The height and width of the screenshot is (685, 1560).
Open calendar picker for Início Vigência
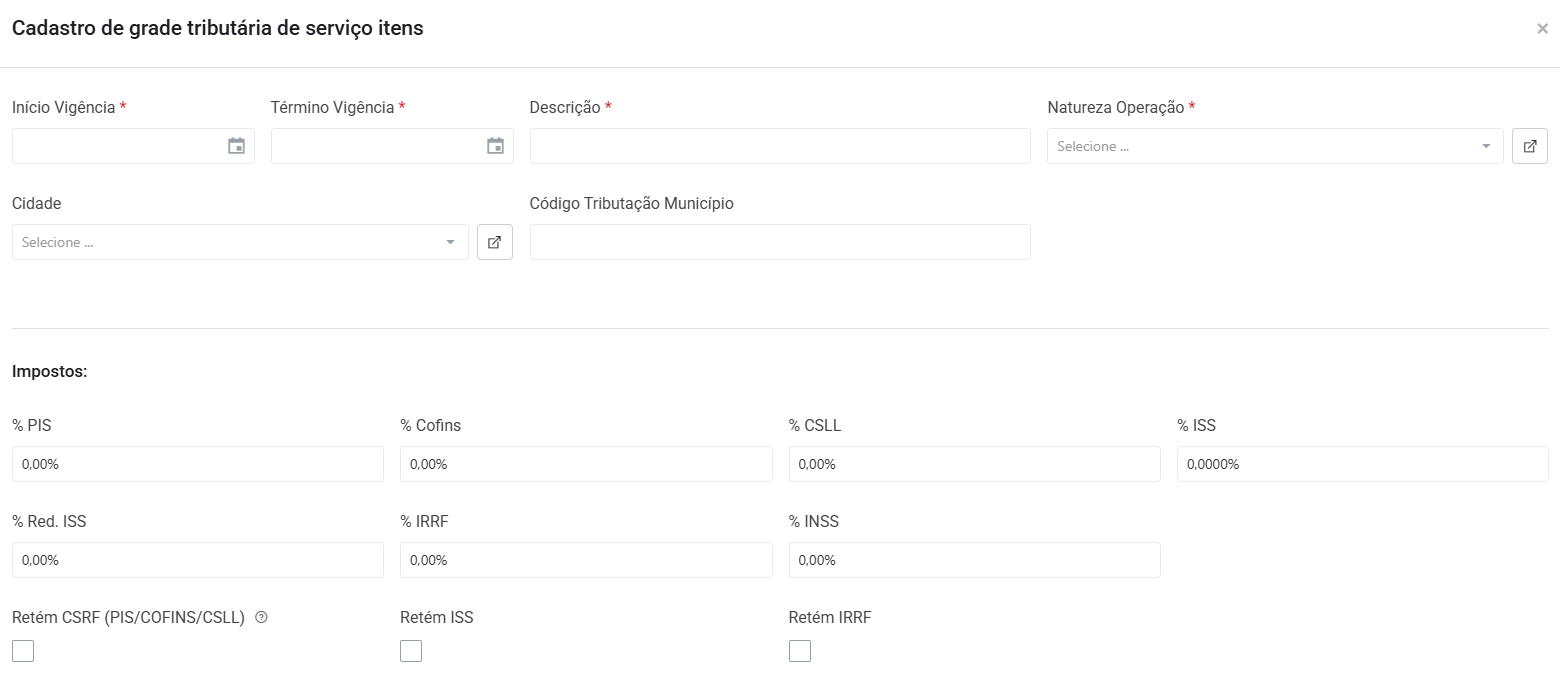(x=236, y=146)
